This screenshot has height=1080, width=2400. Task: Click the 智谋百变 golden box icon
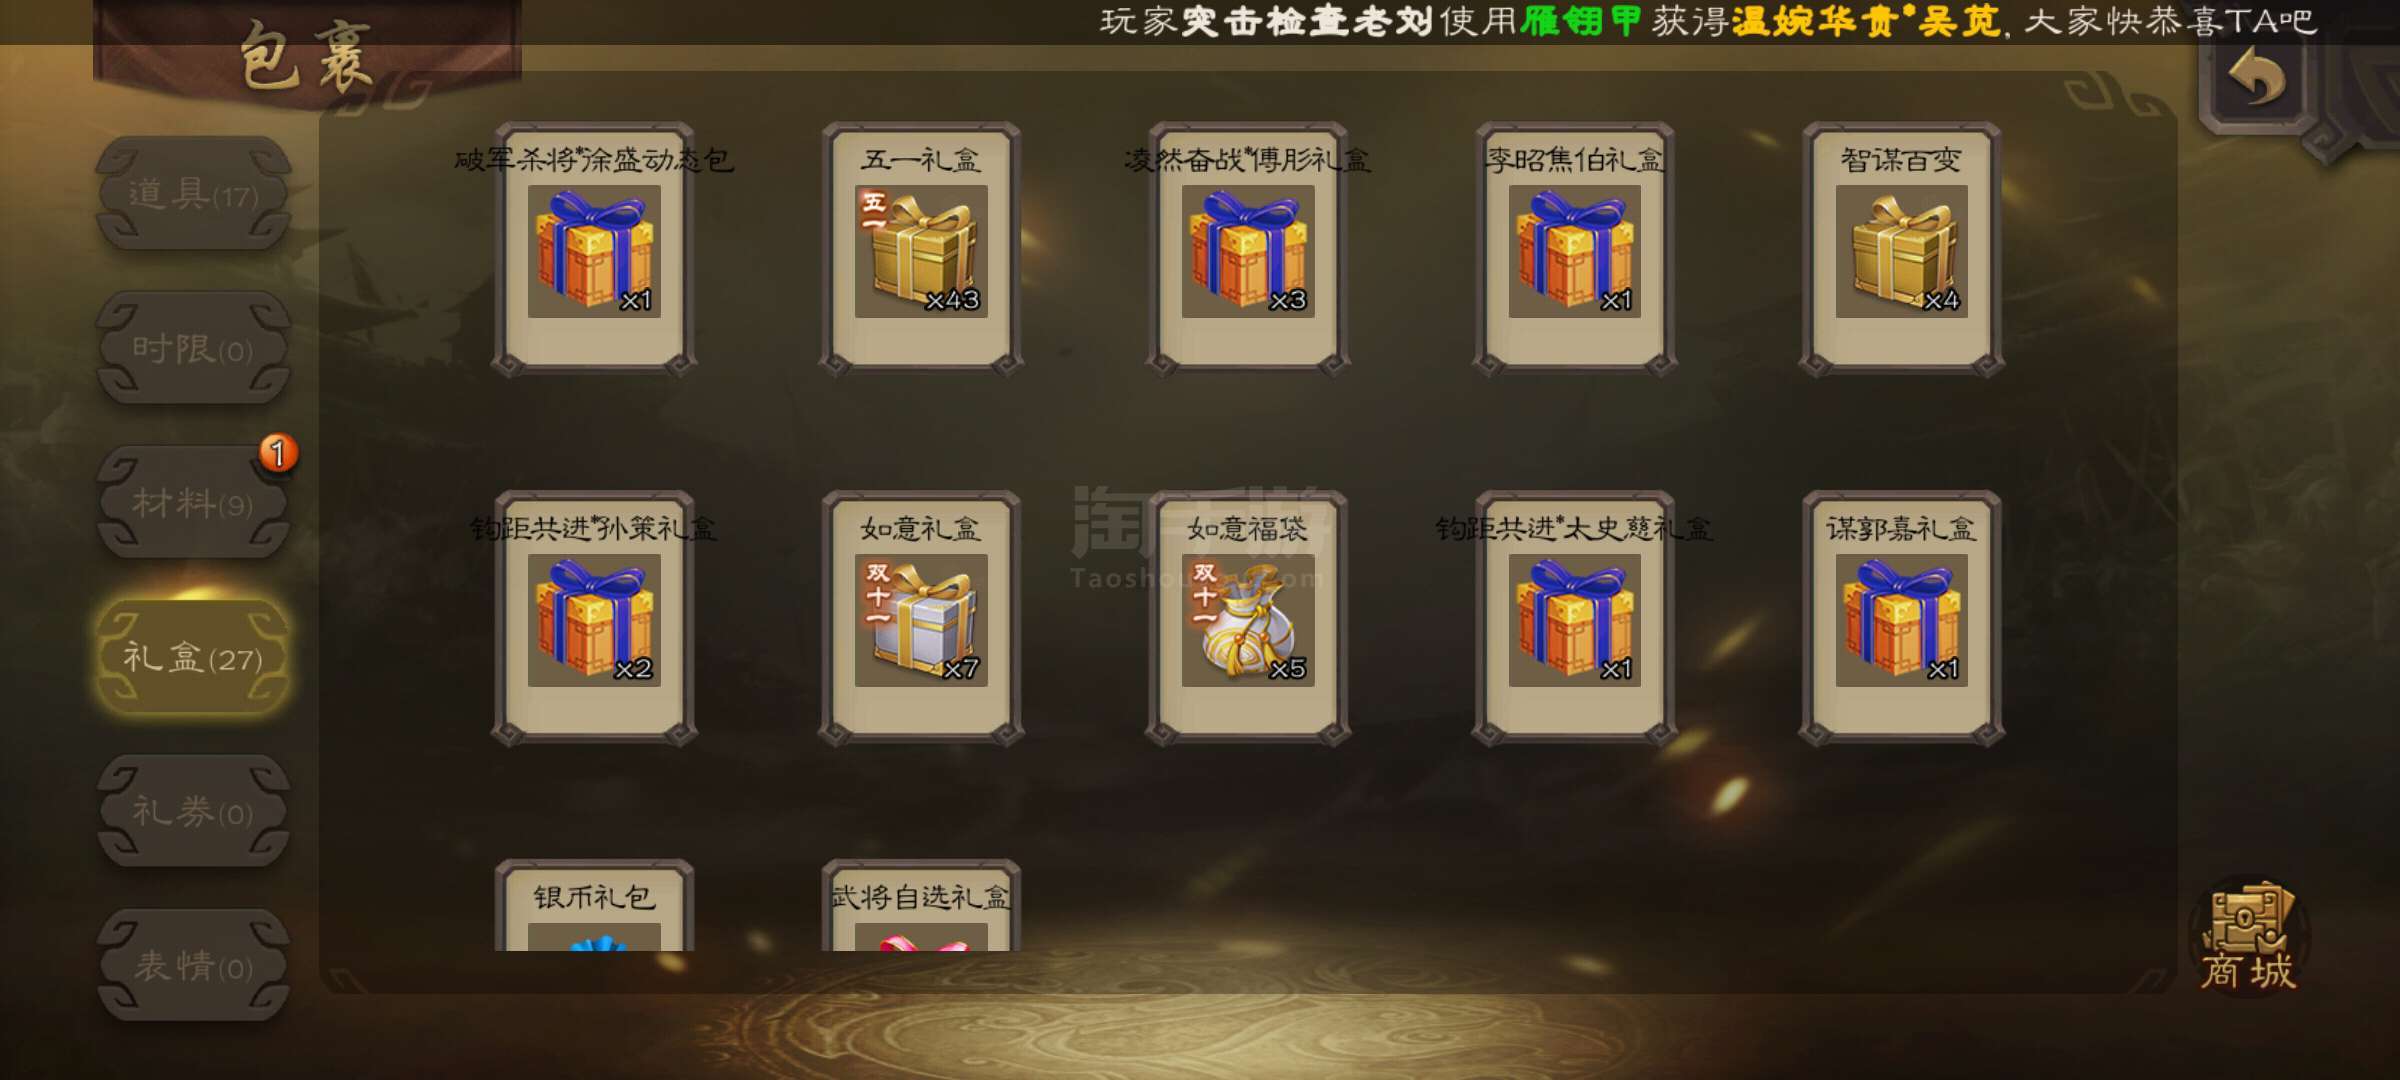tap(1901, 251)
